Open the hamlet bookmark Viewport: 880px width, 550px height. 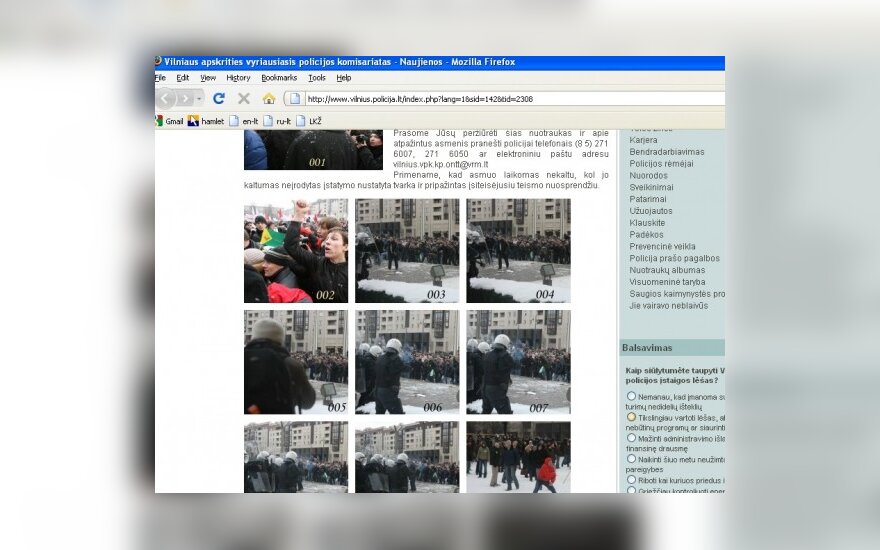click(x=206, y=121)
